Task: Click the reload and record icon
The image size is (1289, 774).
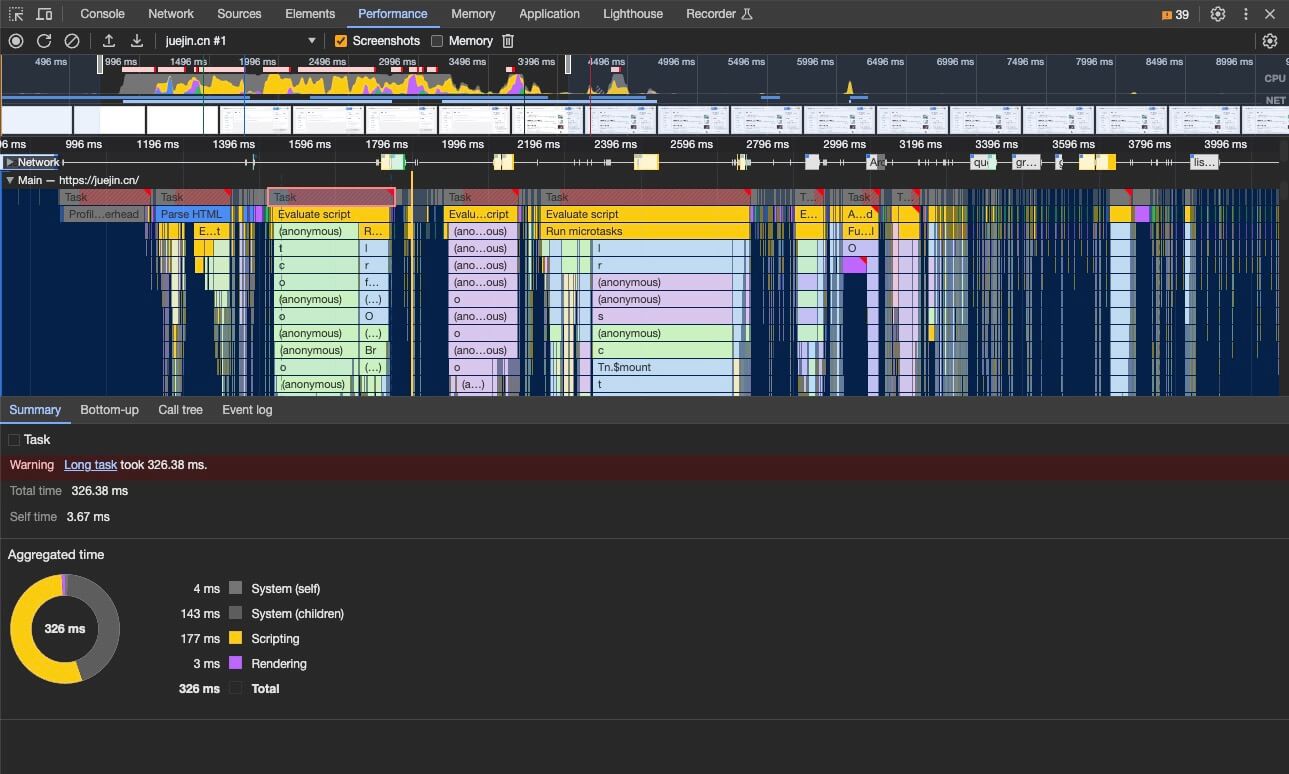Action: (44, 41)
